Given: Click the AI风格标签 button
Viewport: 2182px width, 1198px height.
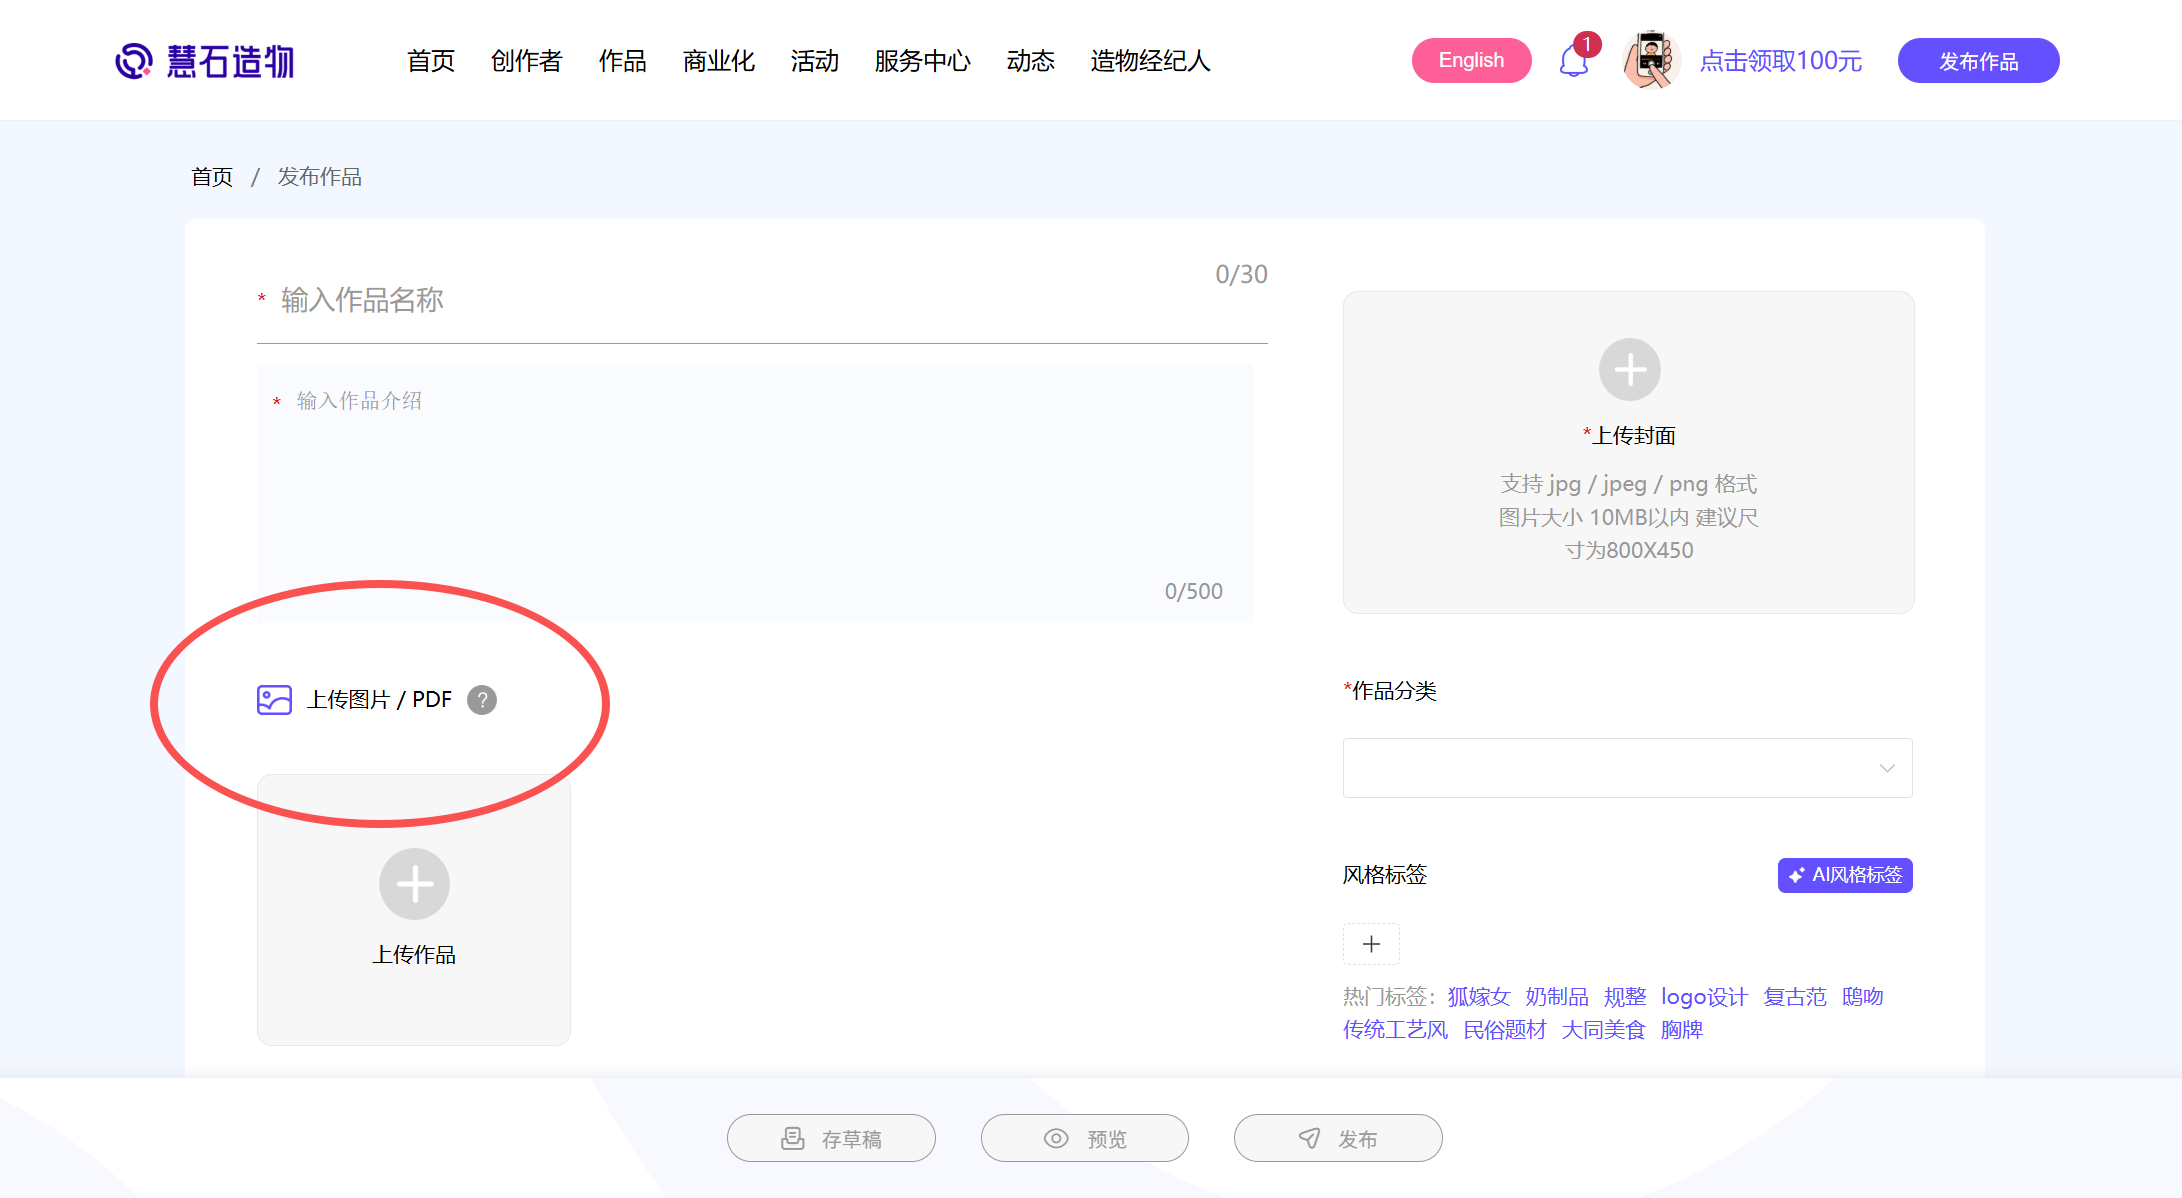Looking at the screenshot, I should point(1844,875).
